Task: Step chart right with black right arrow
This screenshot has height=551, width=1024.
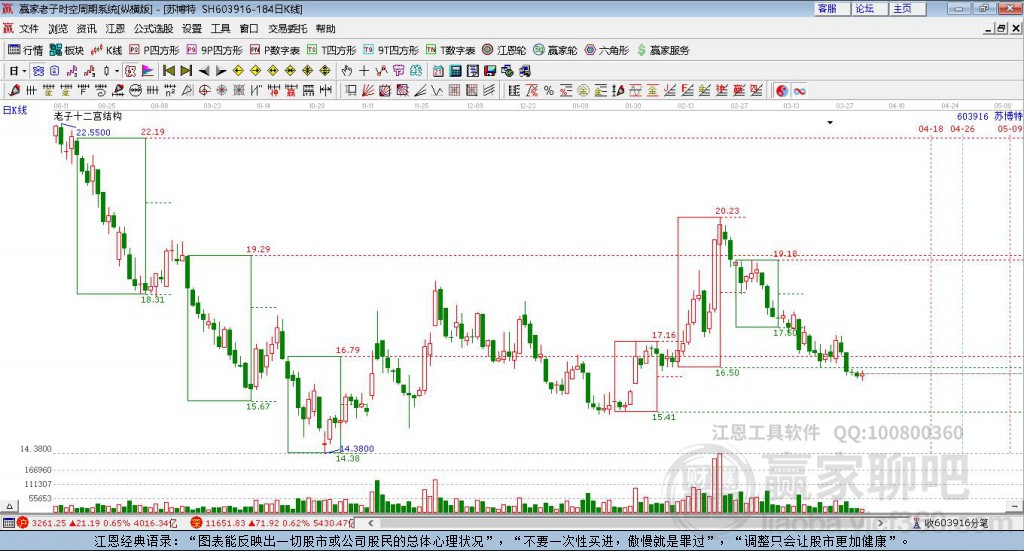Action: (x=221, y=71)
